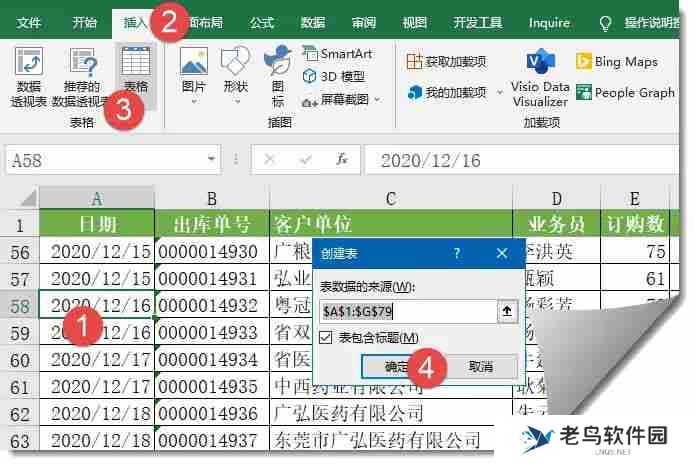The height and width of the screenshot is (465, 694).
Task: Click help question mark in 创建表 dialog
Action: tap(457, 254)
